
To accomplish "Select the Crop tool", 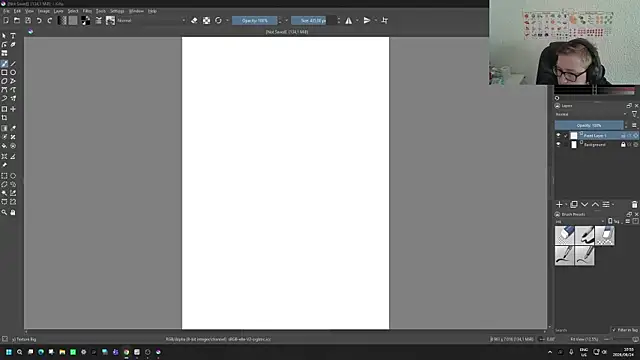I will point(4,118).
